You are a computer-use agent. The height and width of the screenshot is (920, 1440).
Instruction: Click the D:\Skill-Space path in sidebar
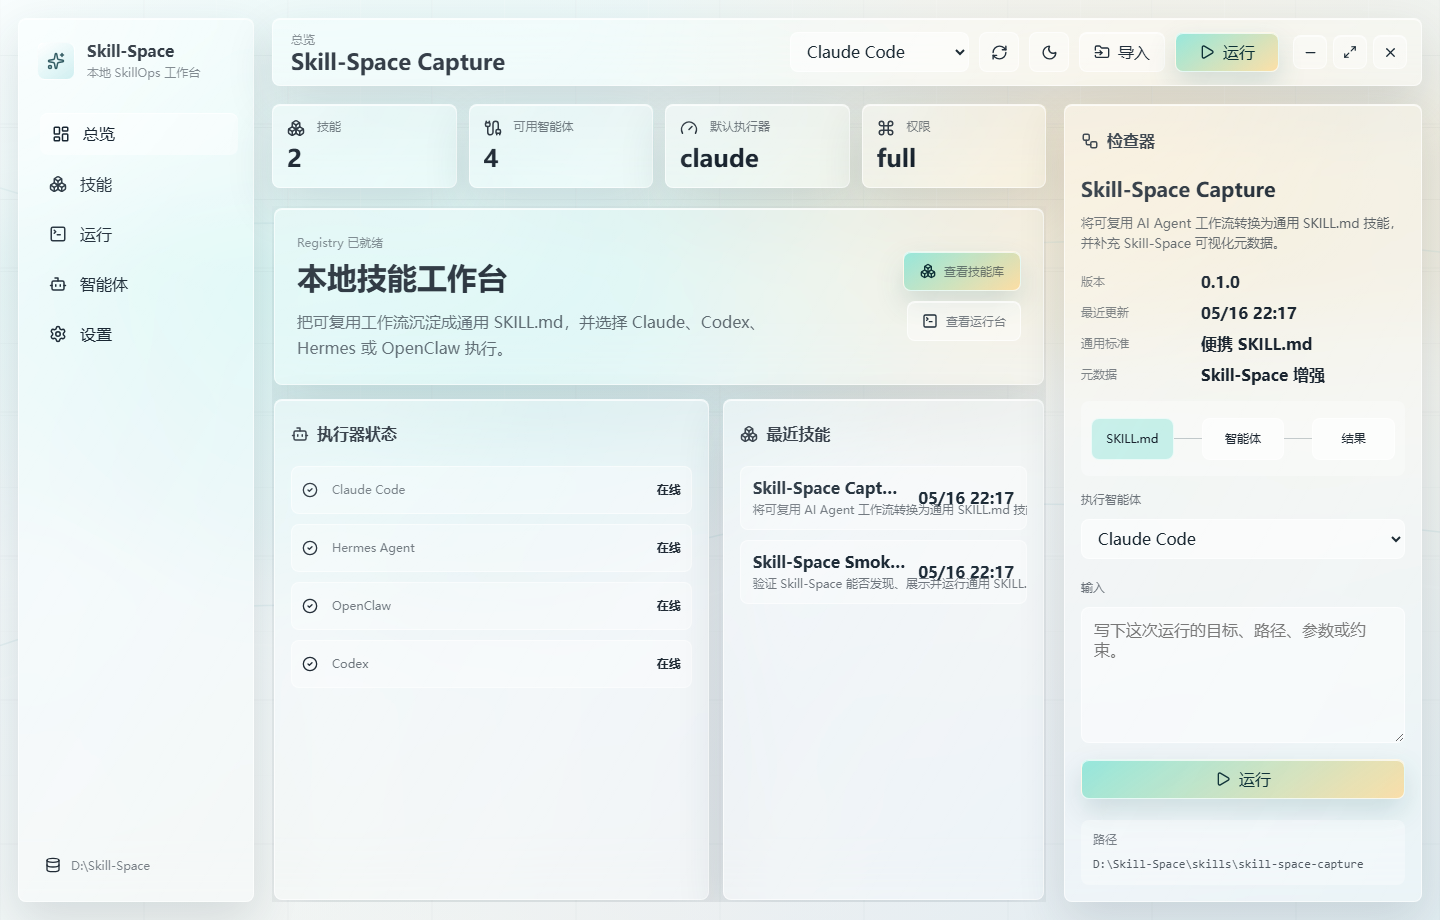pyautogui.click(x=110, y=865)
